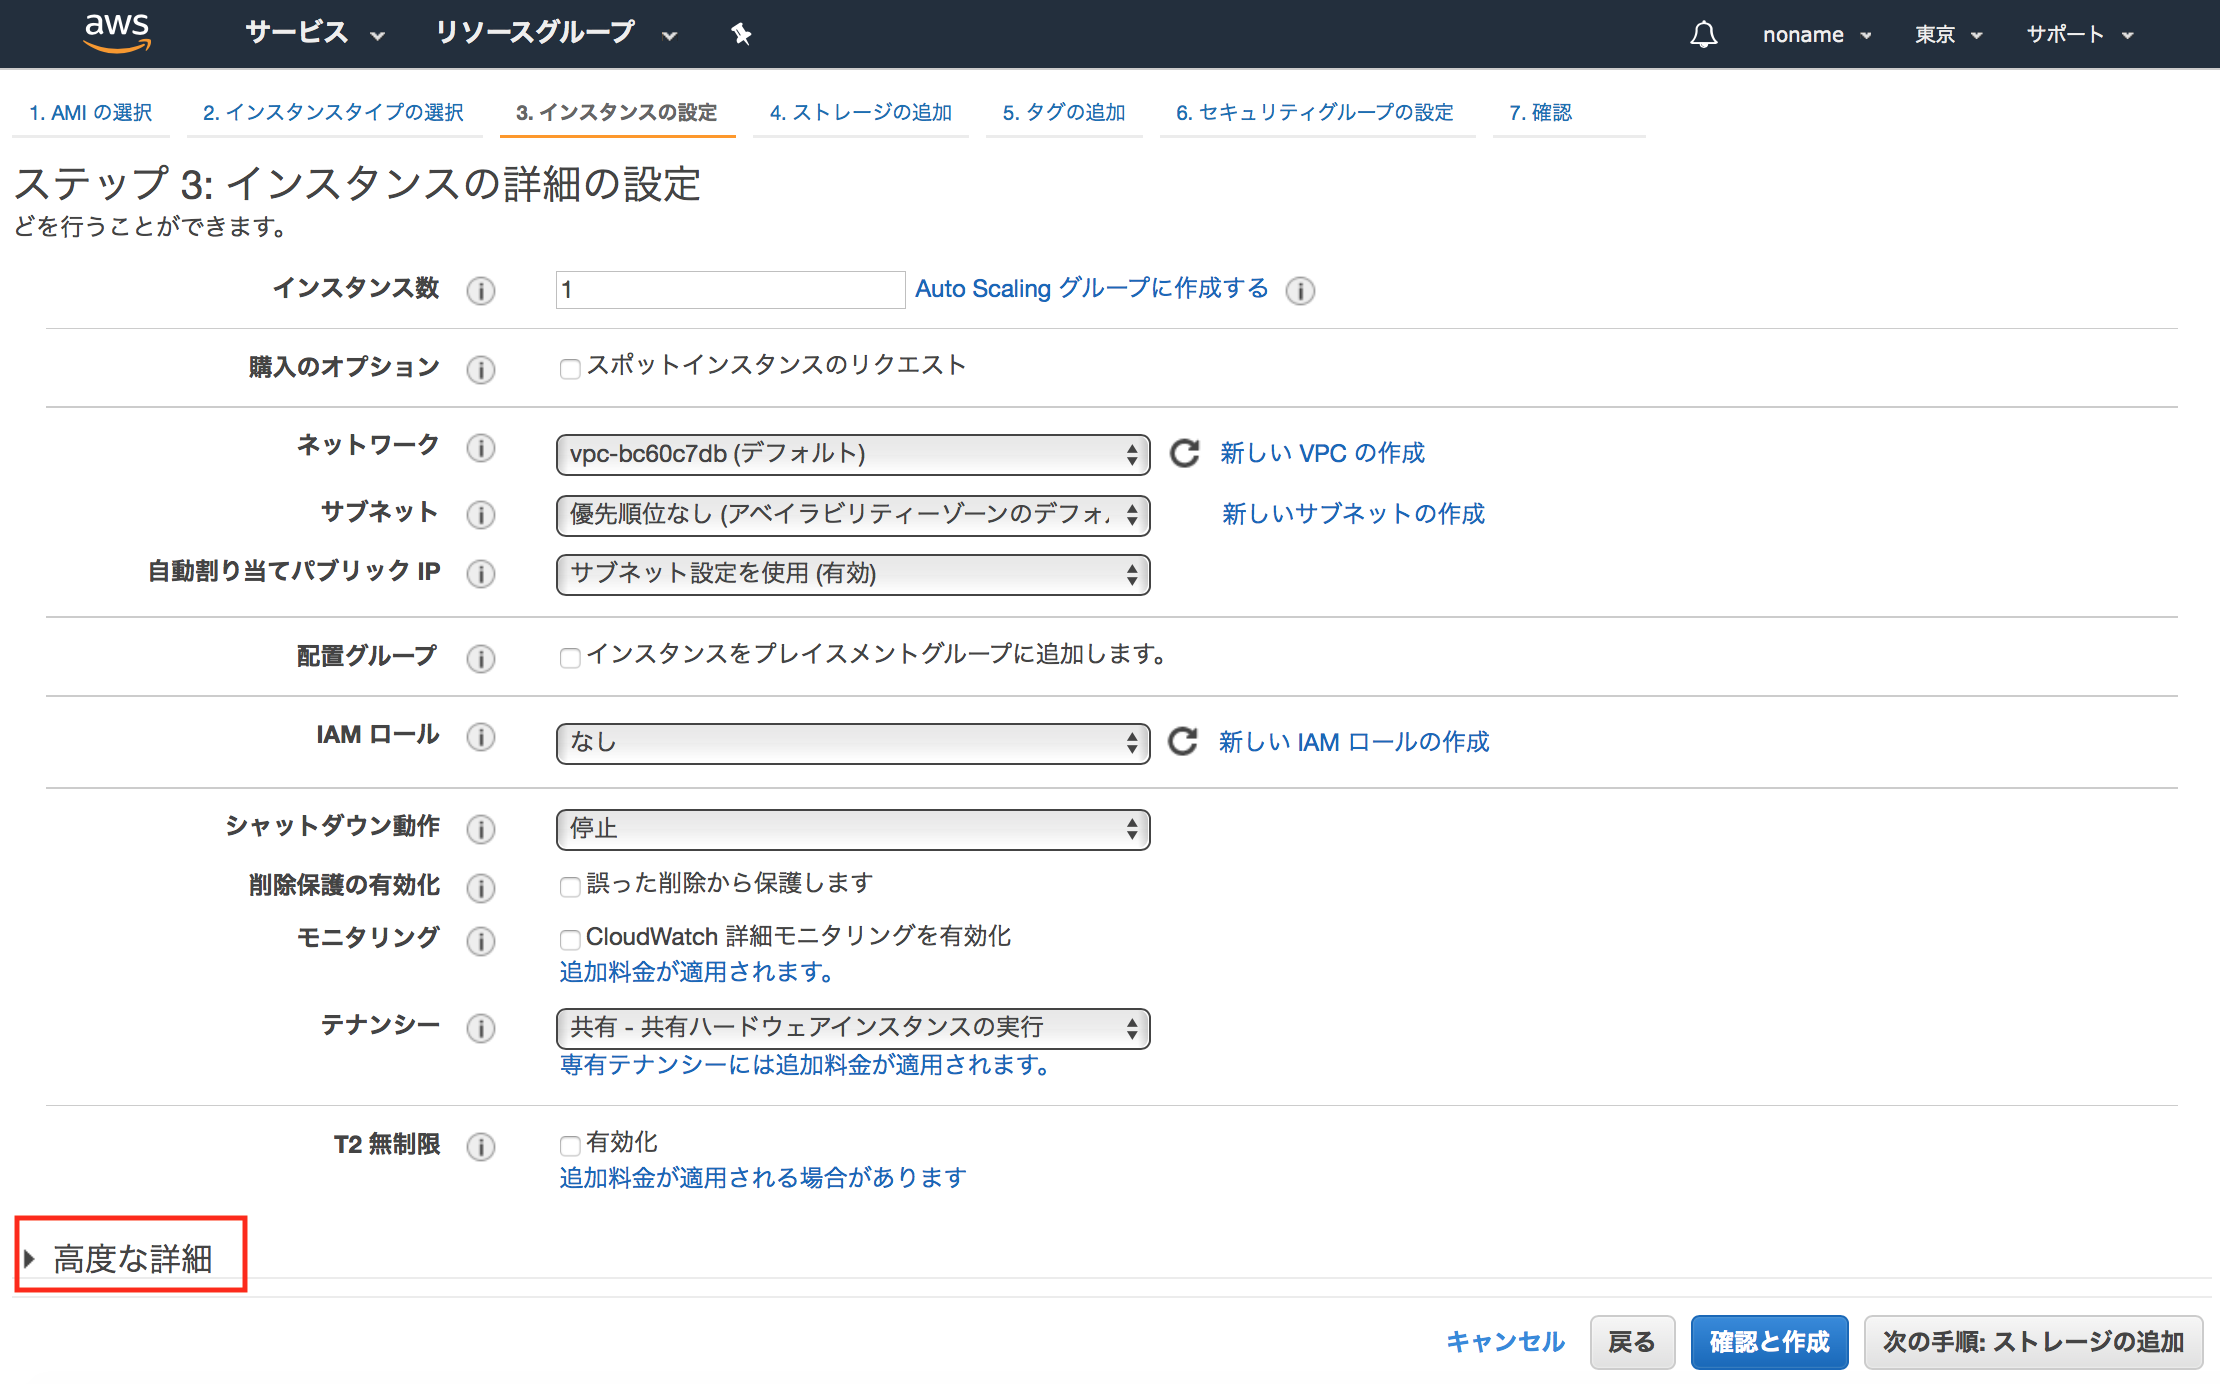2220x1384 pixels.
Task: Open the ネットワーク VPC dropdown
Action: point(853,454)
